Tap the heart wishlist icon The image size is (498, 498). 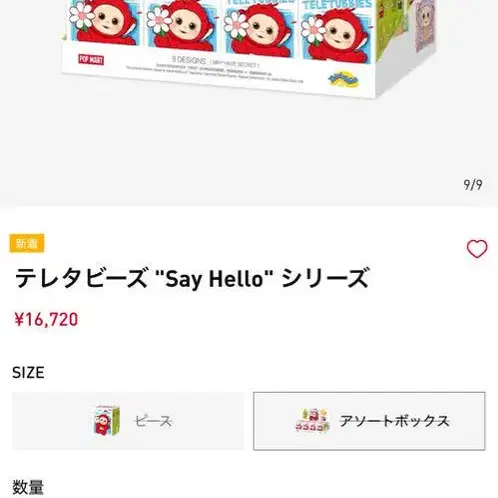pos(477,249)
